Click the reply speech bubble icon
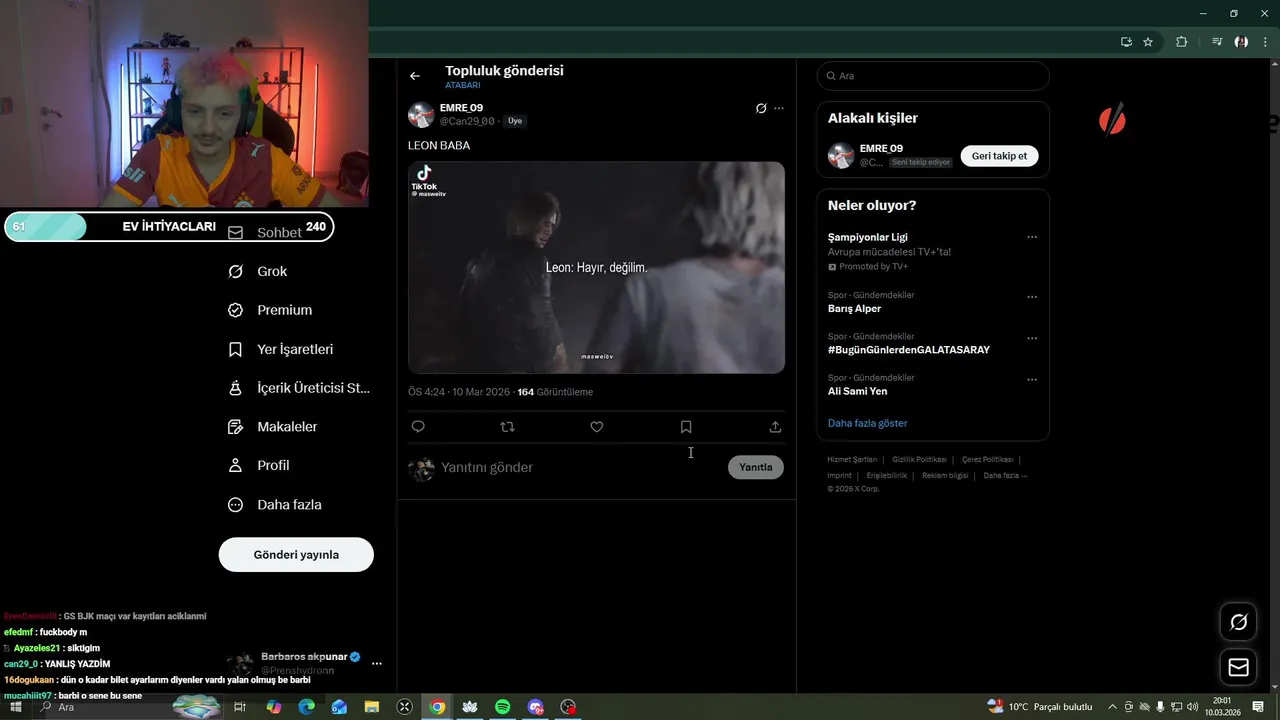 click(418, 427)
